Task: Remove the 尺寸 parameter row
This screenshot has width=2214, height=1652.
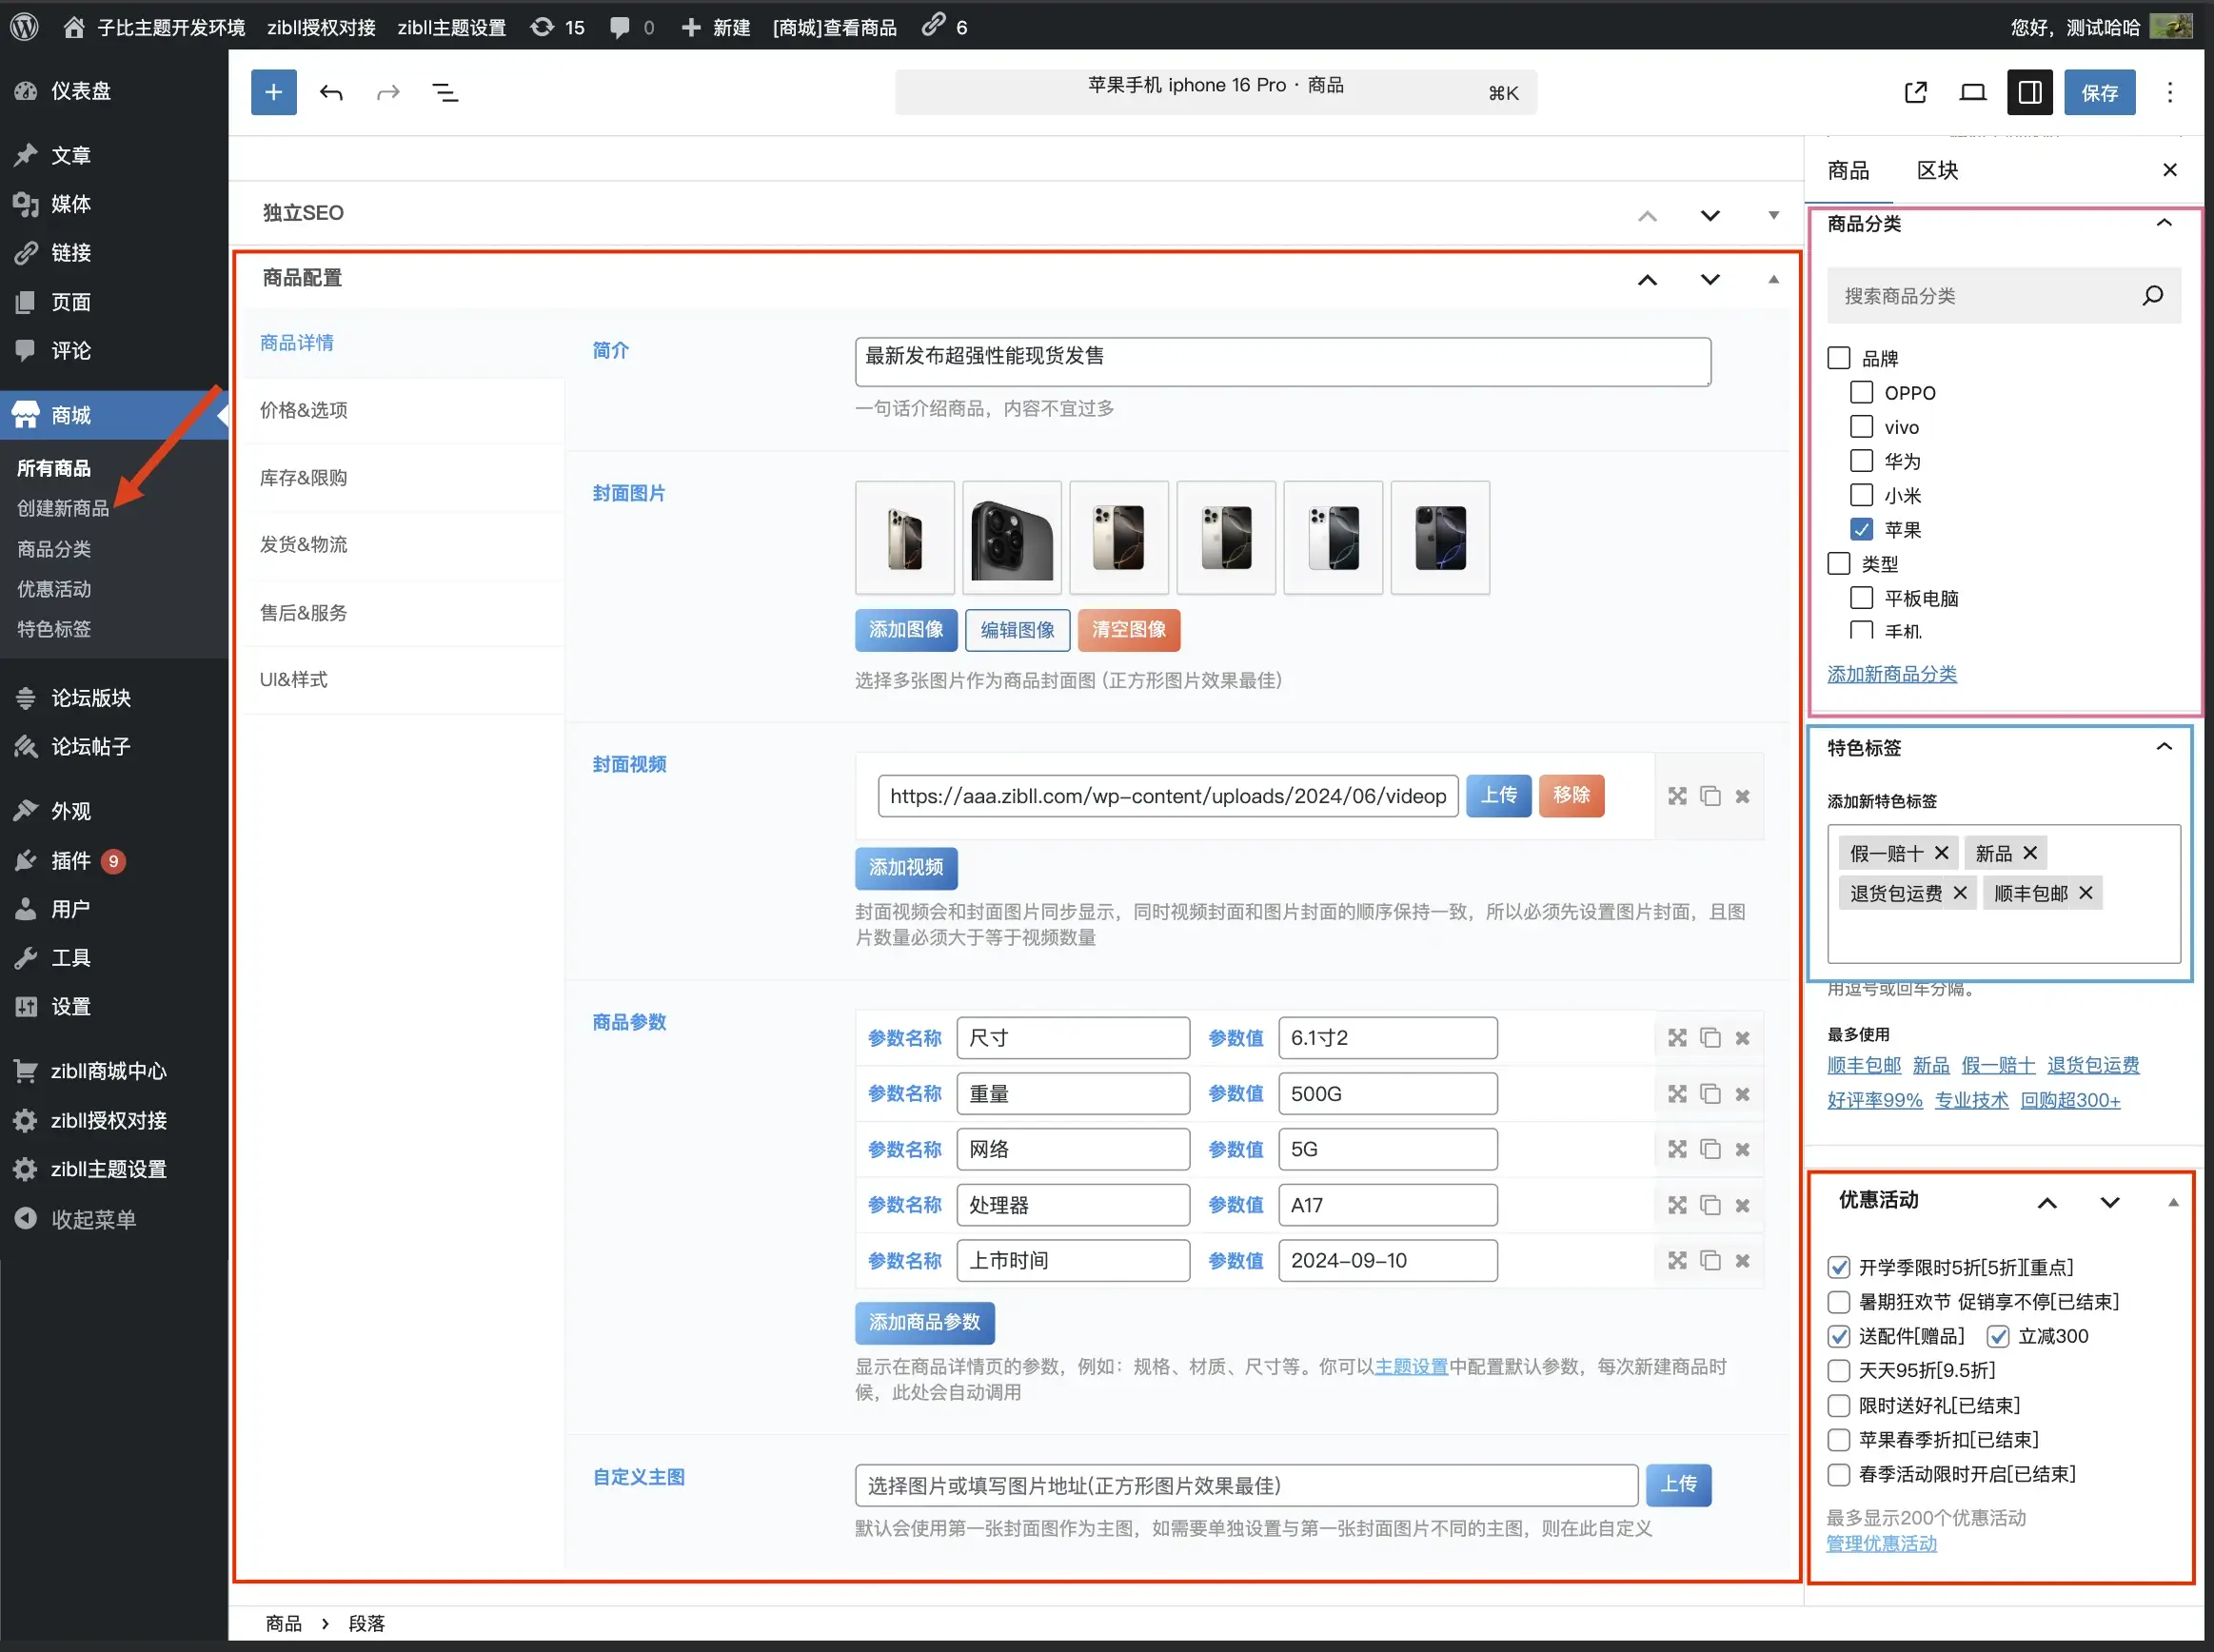Action: pyautogui.click(x=1742, y=1038)
